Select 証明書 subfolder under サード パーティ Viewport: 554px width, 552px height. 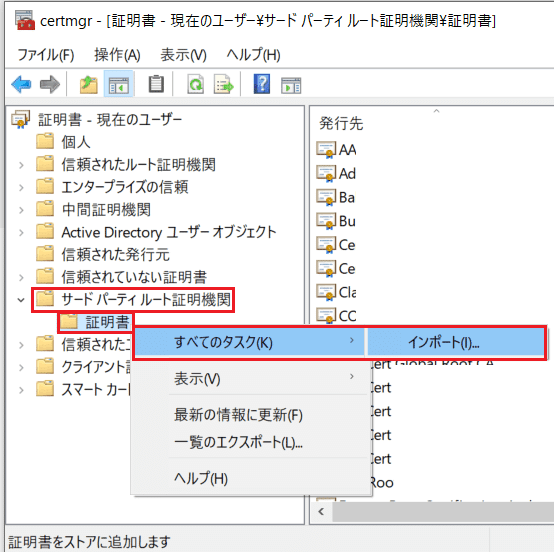(107, 322)
